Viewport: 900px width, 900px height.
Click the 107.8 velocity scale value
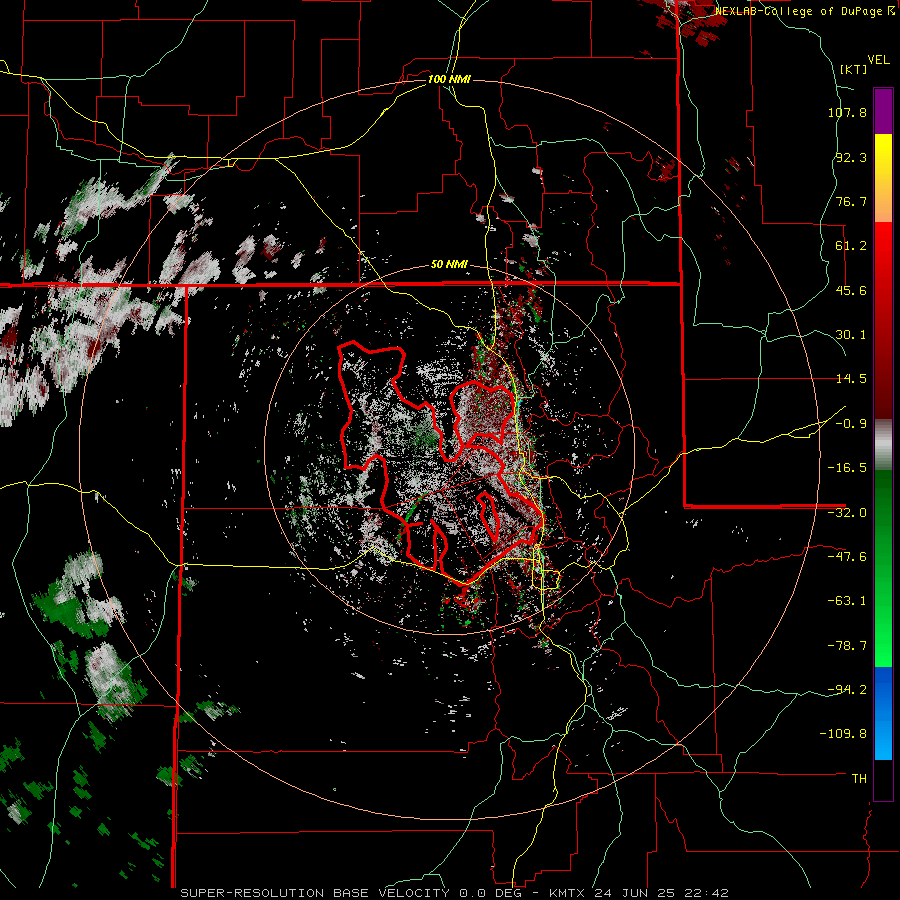point(847,112)
